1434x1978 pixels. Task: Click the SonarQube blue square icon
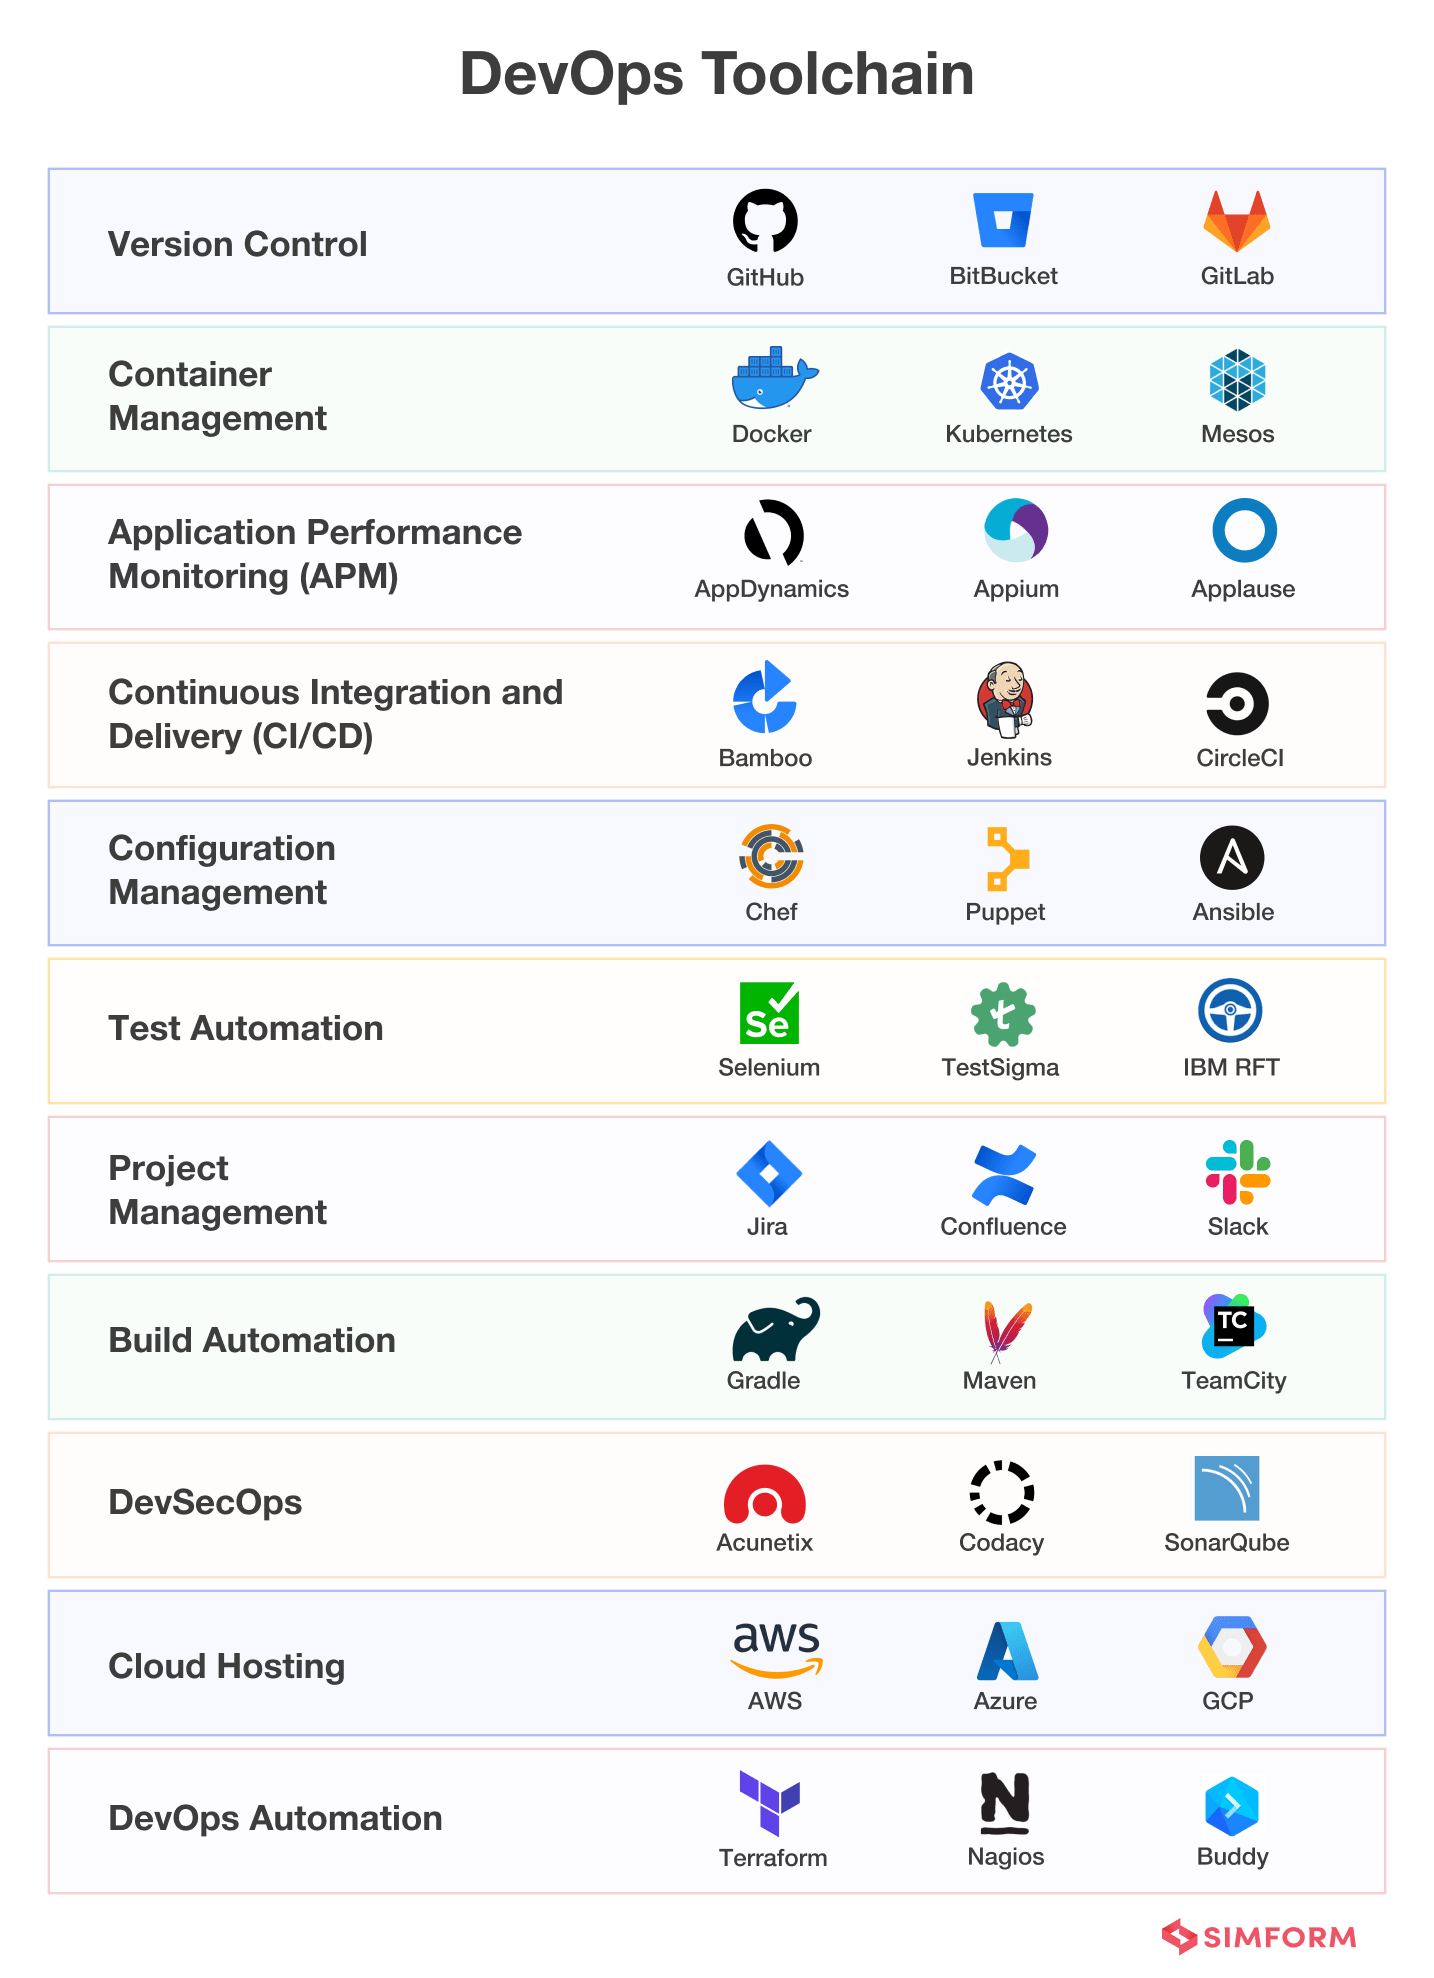coord(1227,1488)
